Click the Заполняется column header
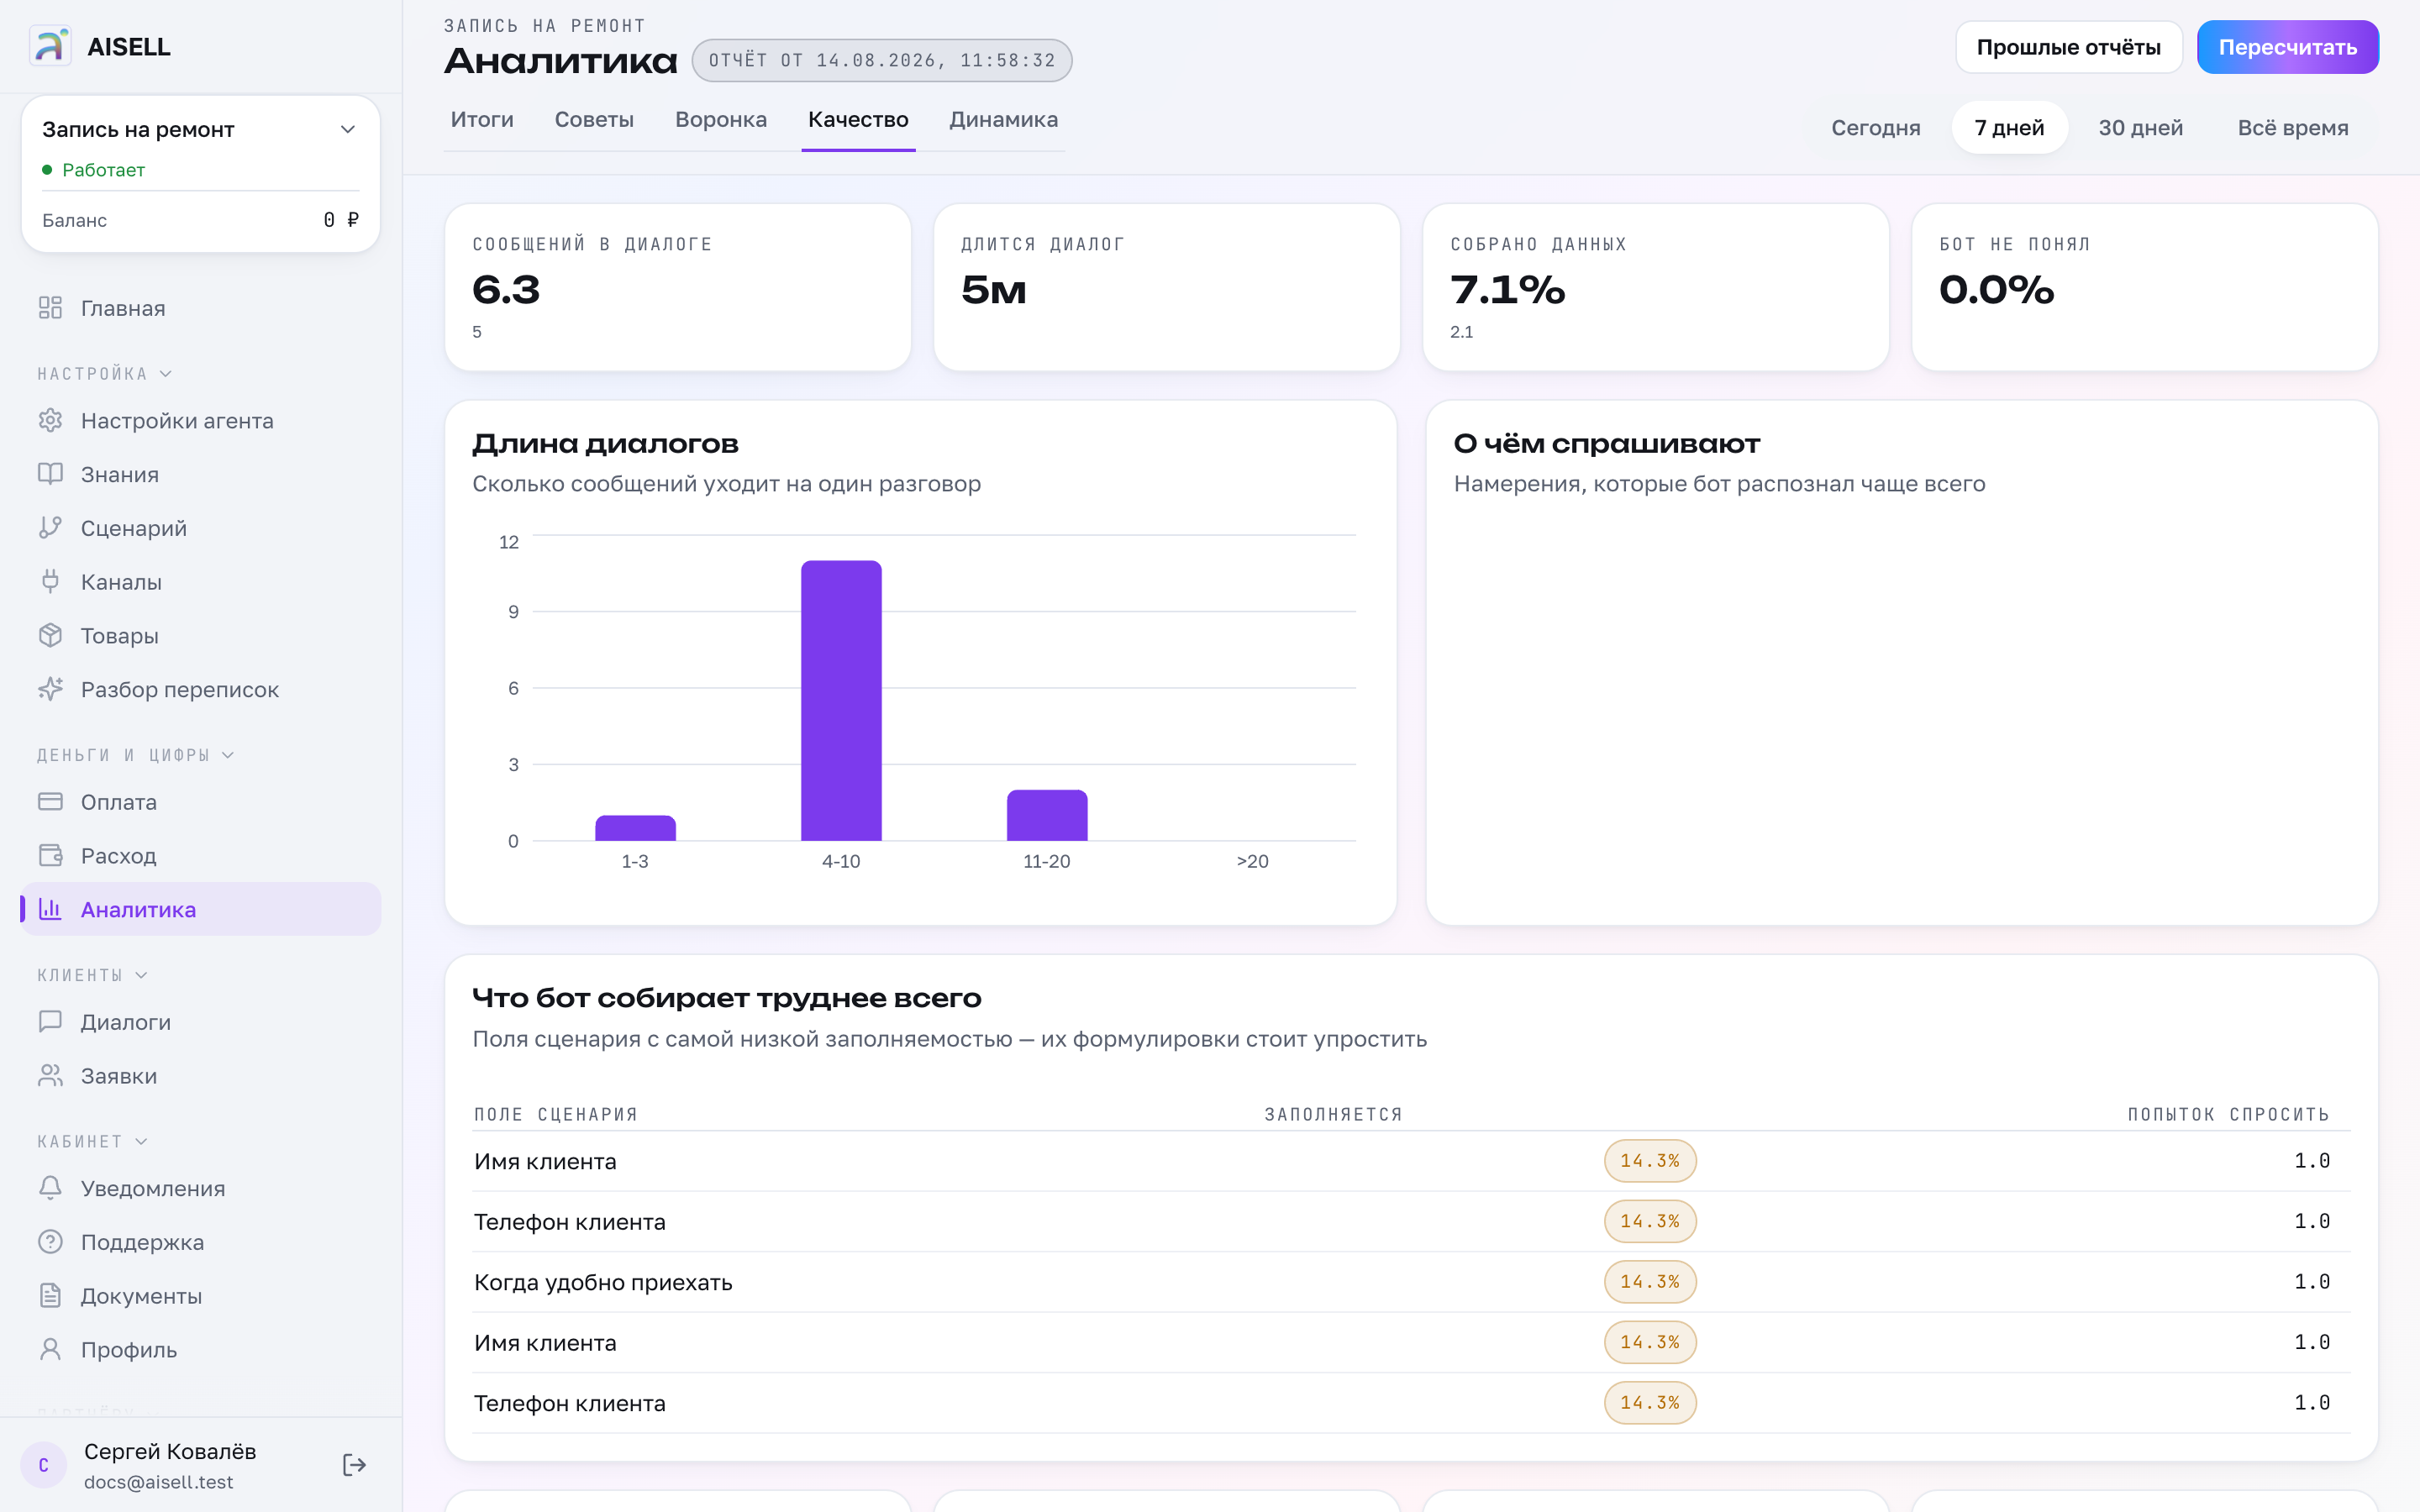Screen dimensions: 2420x1512 1333,1114
